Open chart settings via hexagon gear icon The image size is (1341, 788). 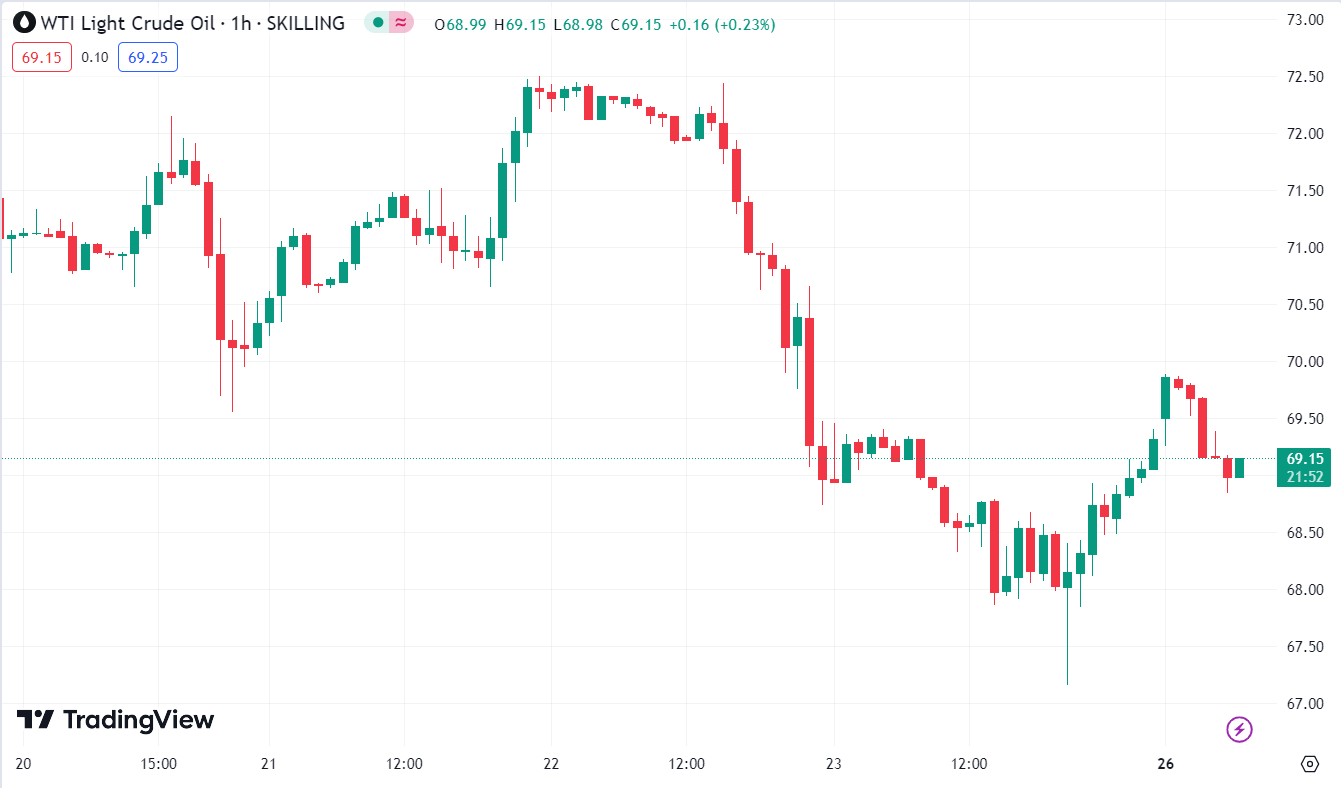[x=1310, y=764]
